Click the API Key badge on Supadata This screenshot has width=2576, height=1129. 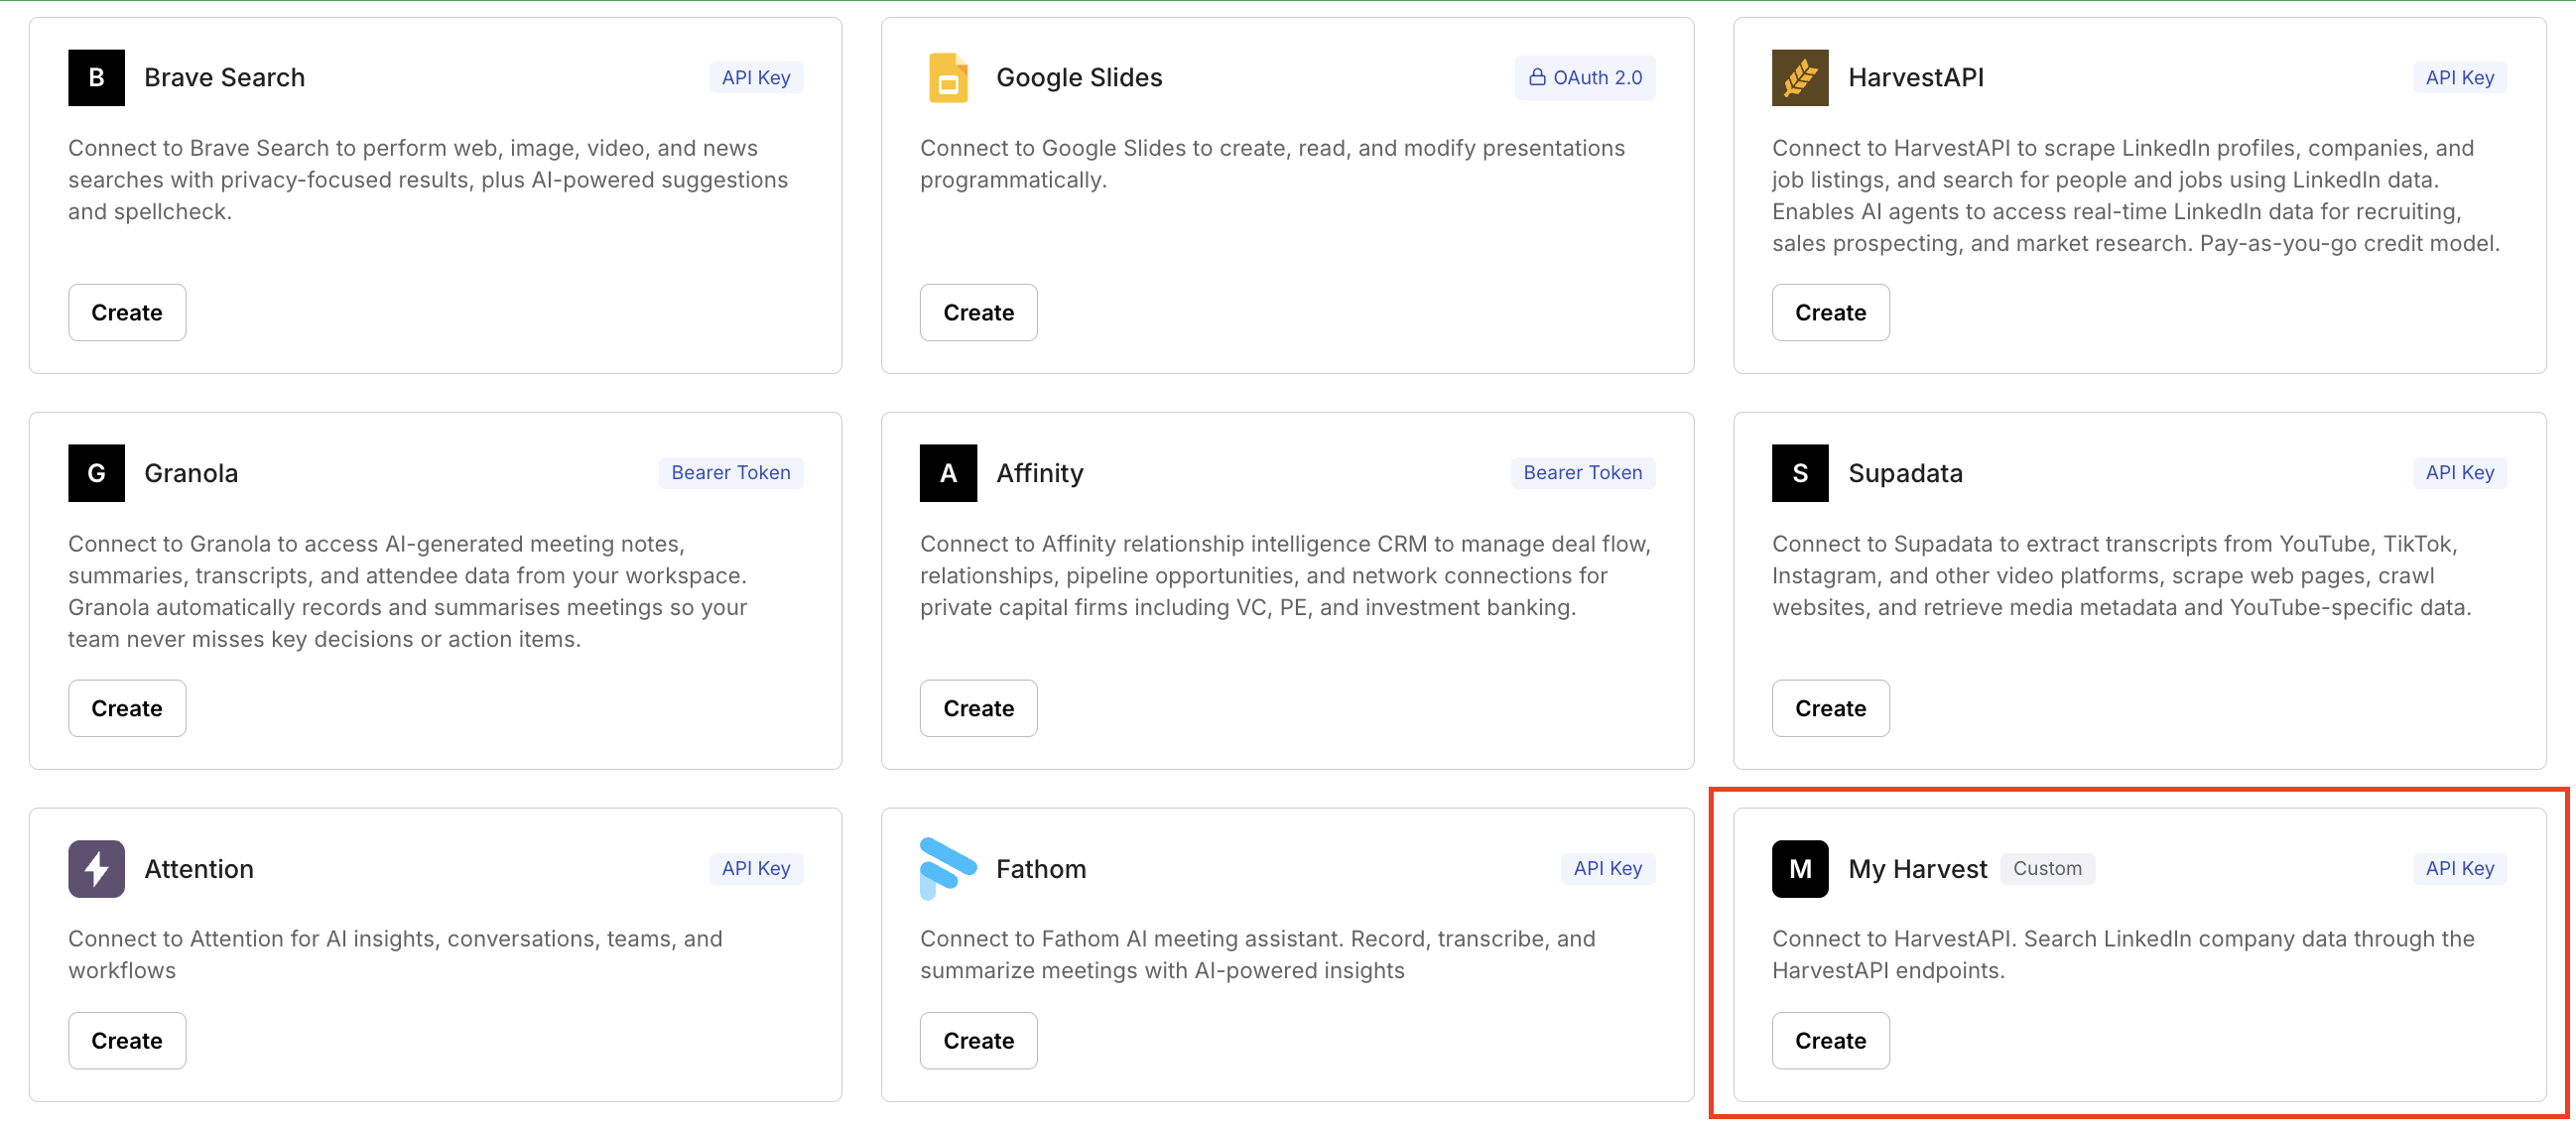[2460, 472]
